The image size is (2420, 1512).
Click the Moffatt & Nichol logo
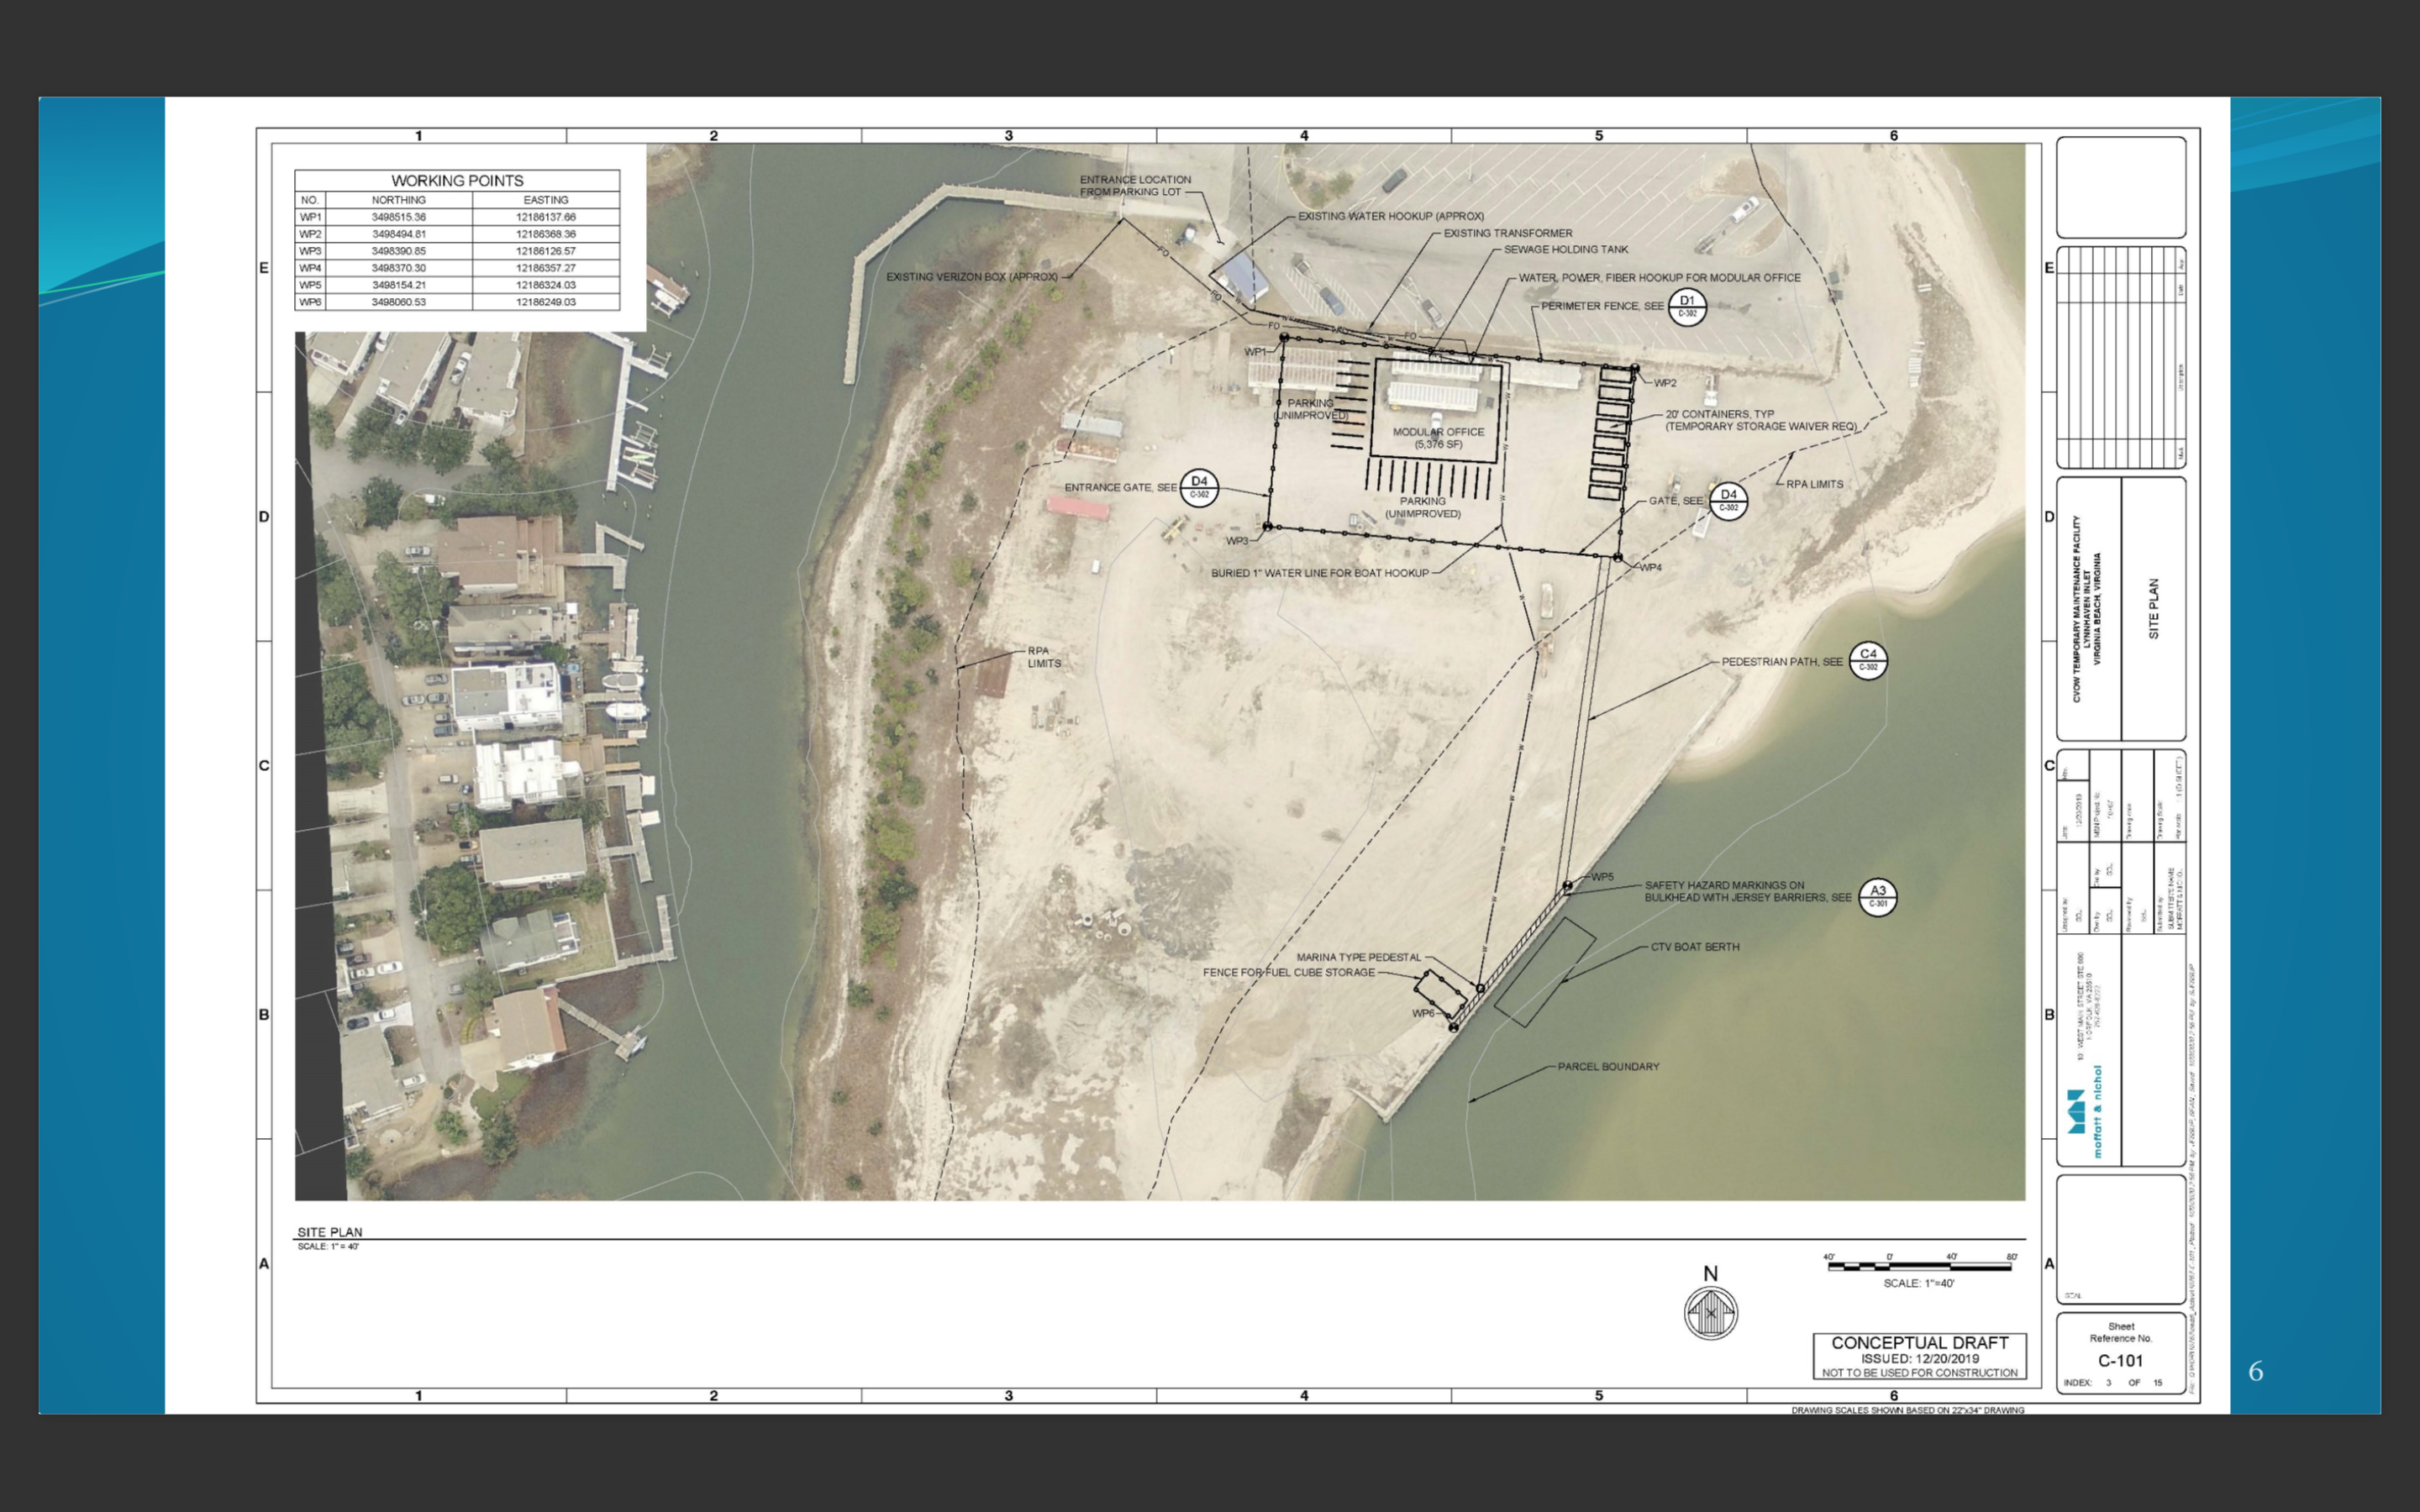[2085, 1112]
